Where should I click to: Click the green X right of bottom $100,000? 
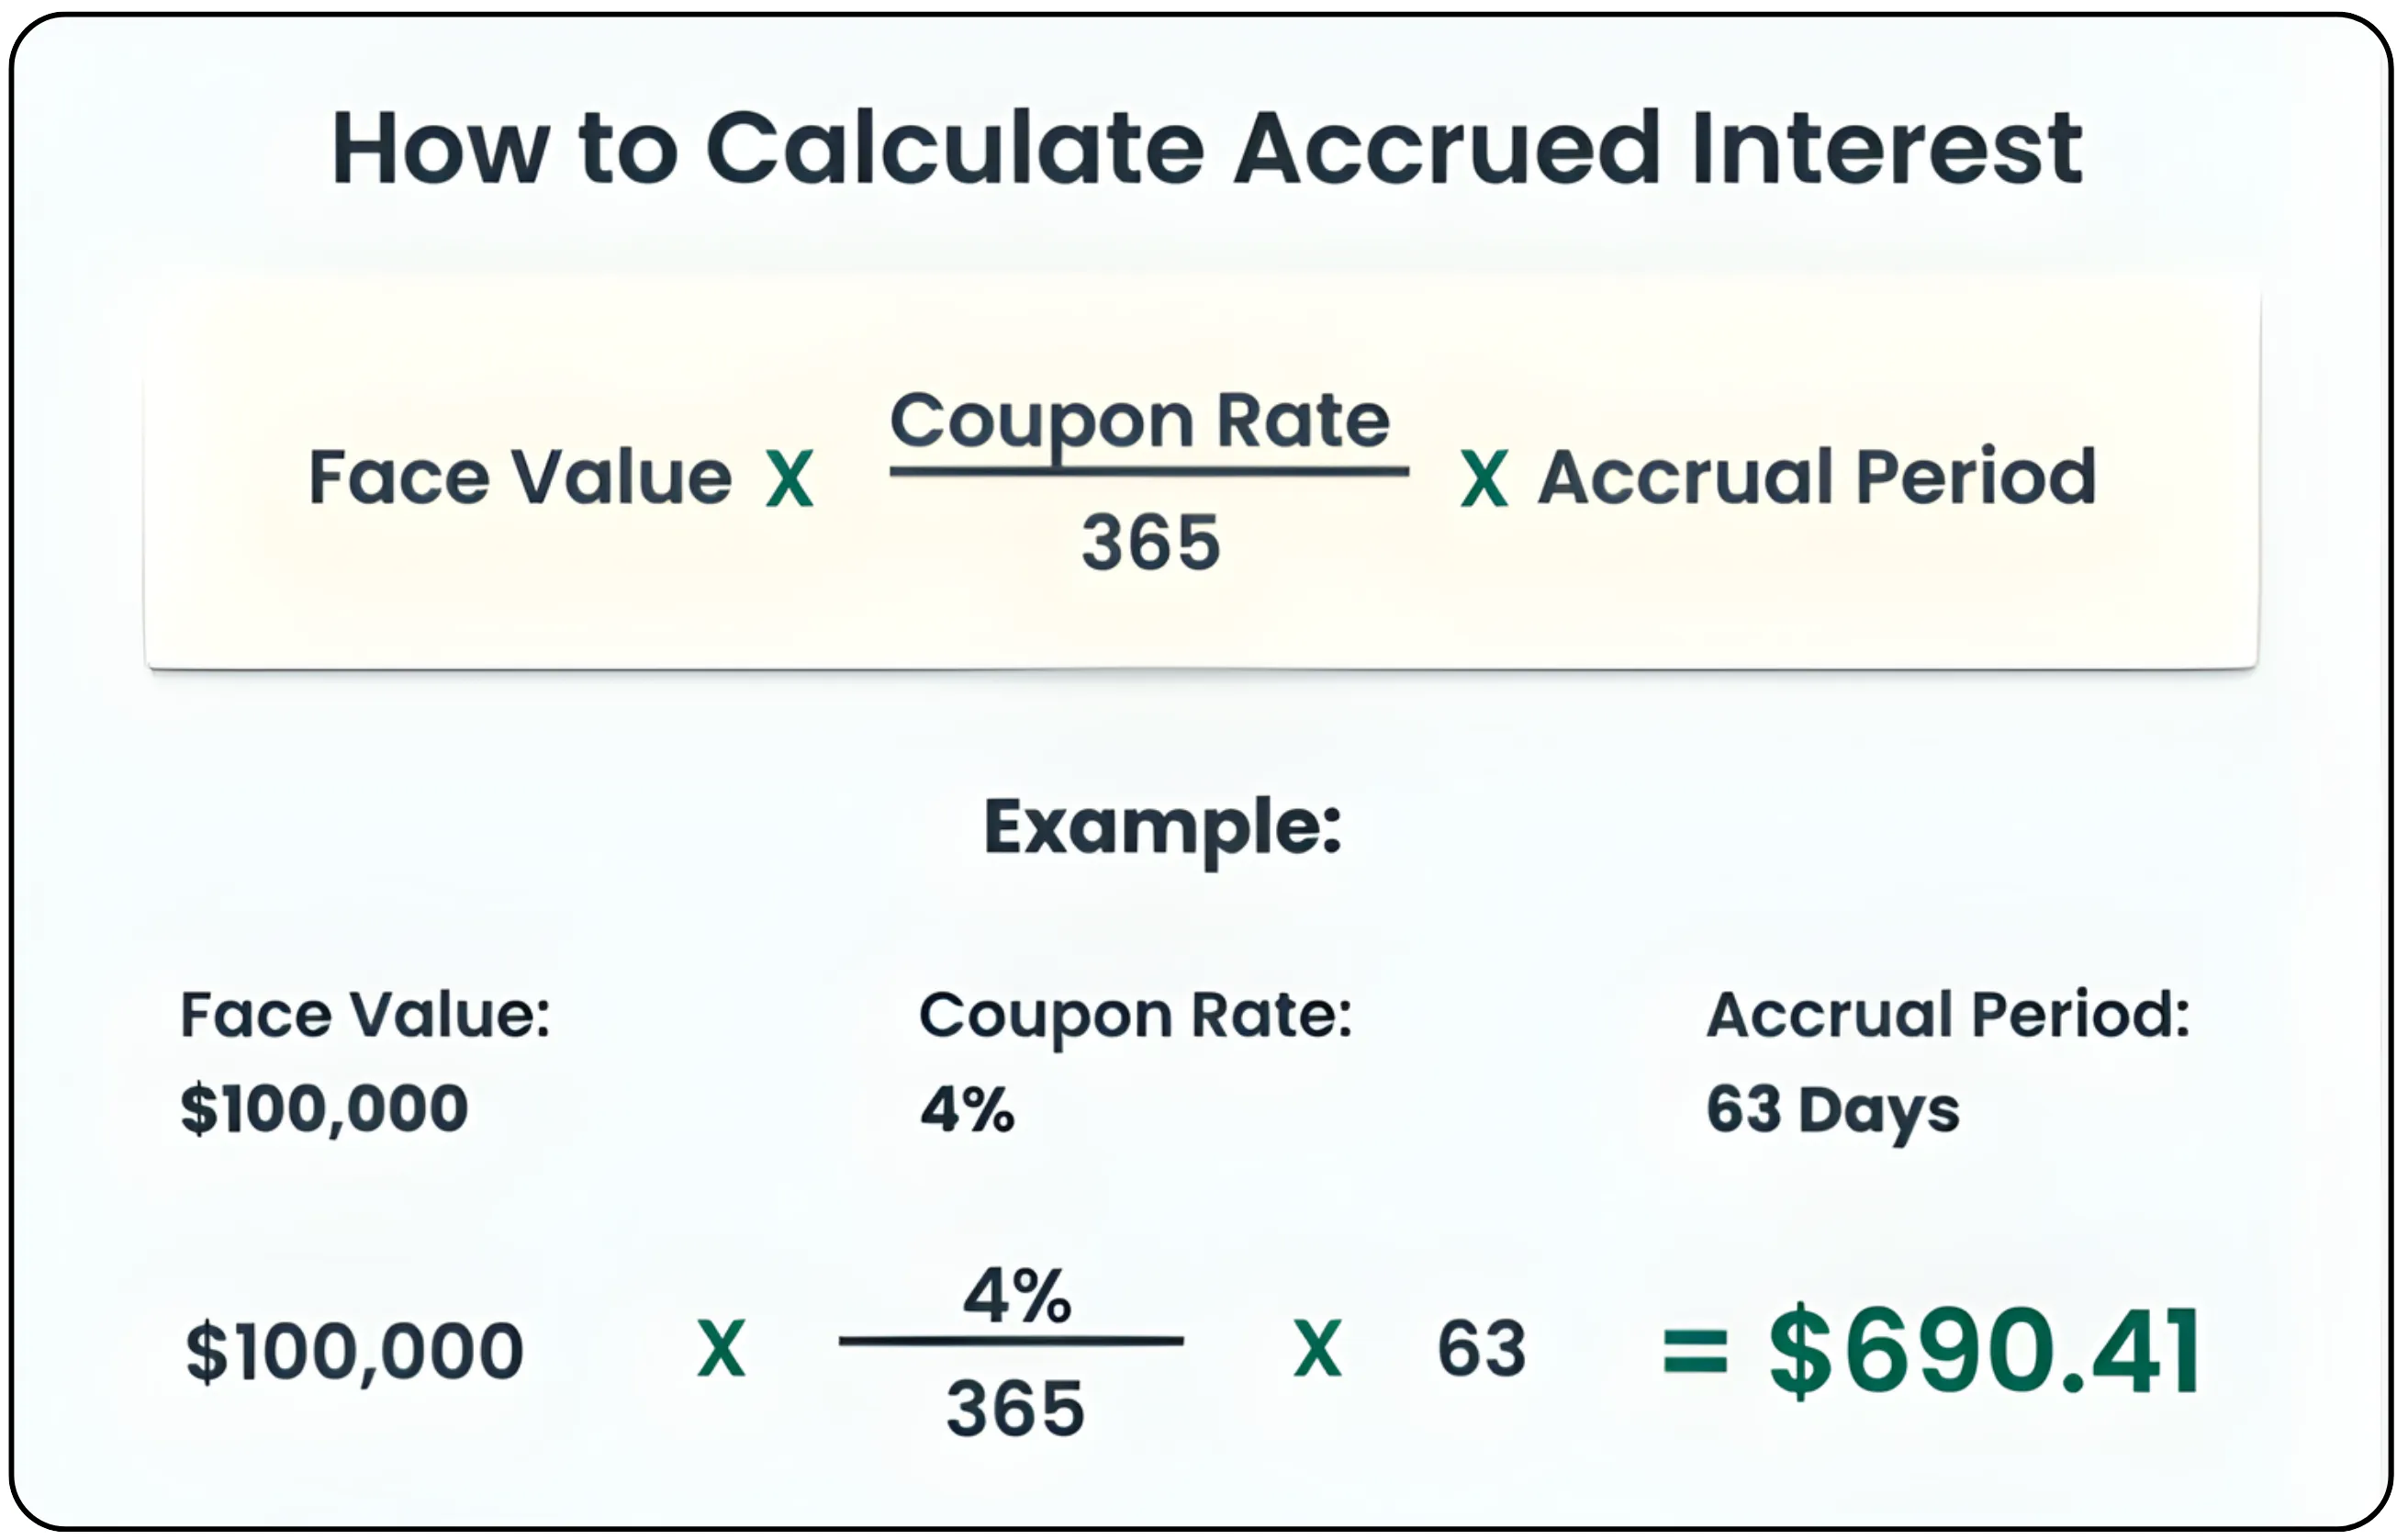click(721, 1347)
